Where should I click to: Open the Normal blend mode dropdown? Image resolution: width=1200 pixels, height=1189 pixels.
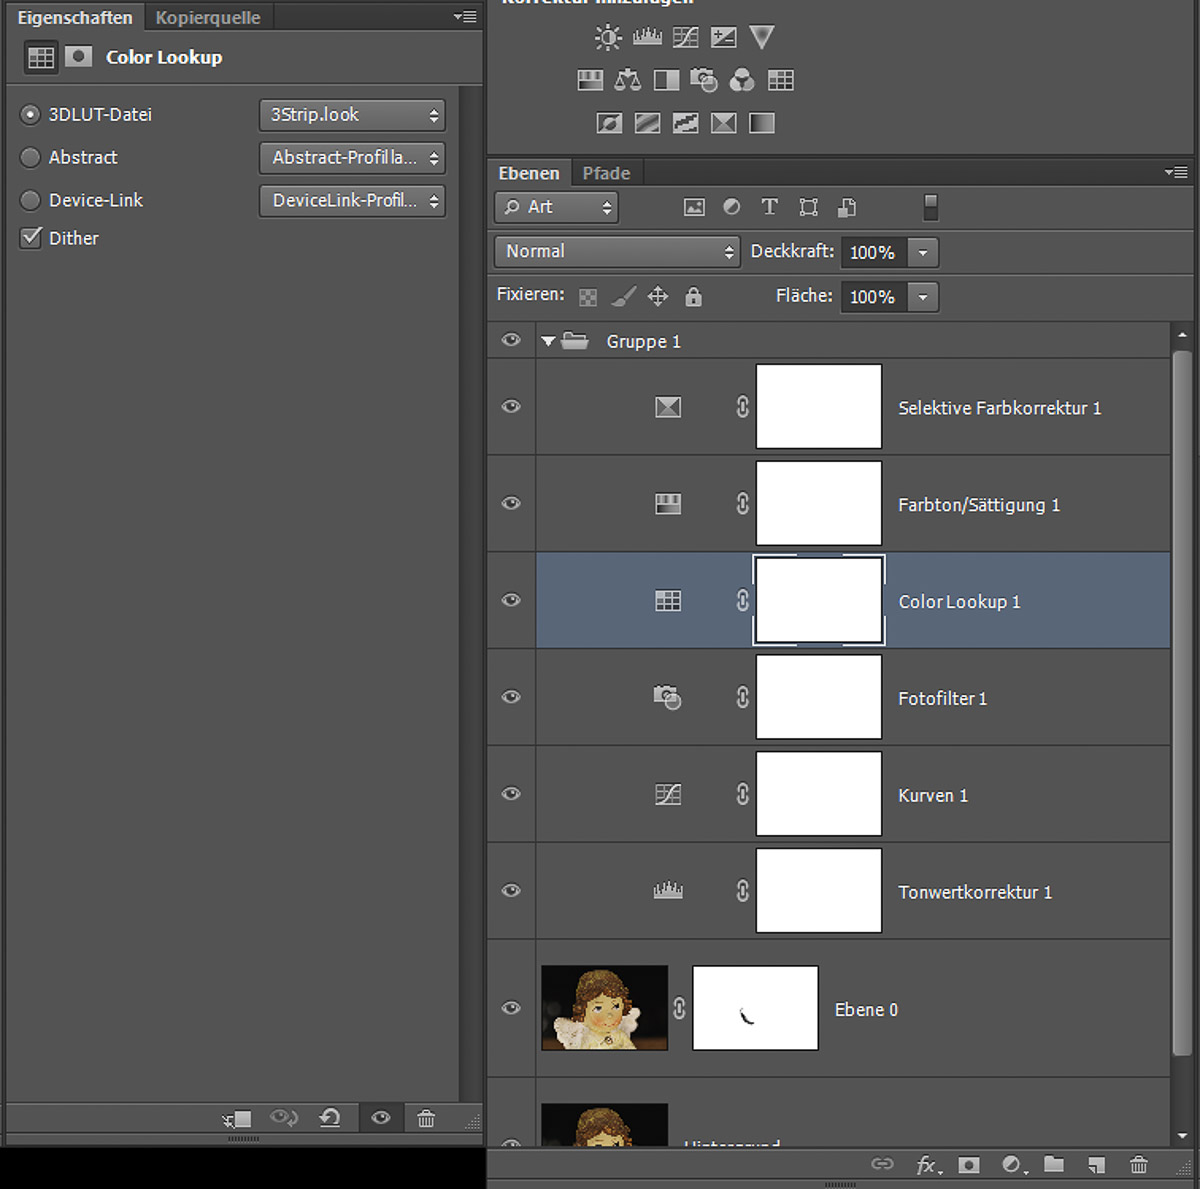coord(617,252)
